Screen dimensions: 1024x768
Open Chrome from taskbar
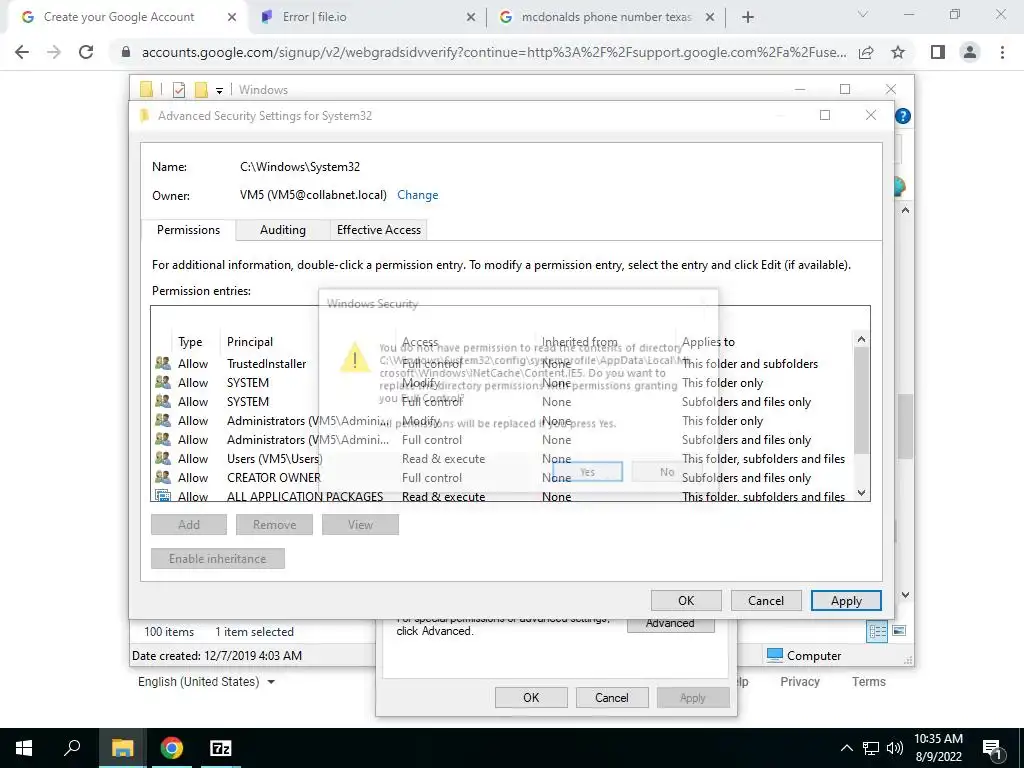(171, 748)
